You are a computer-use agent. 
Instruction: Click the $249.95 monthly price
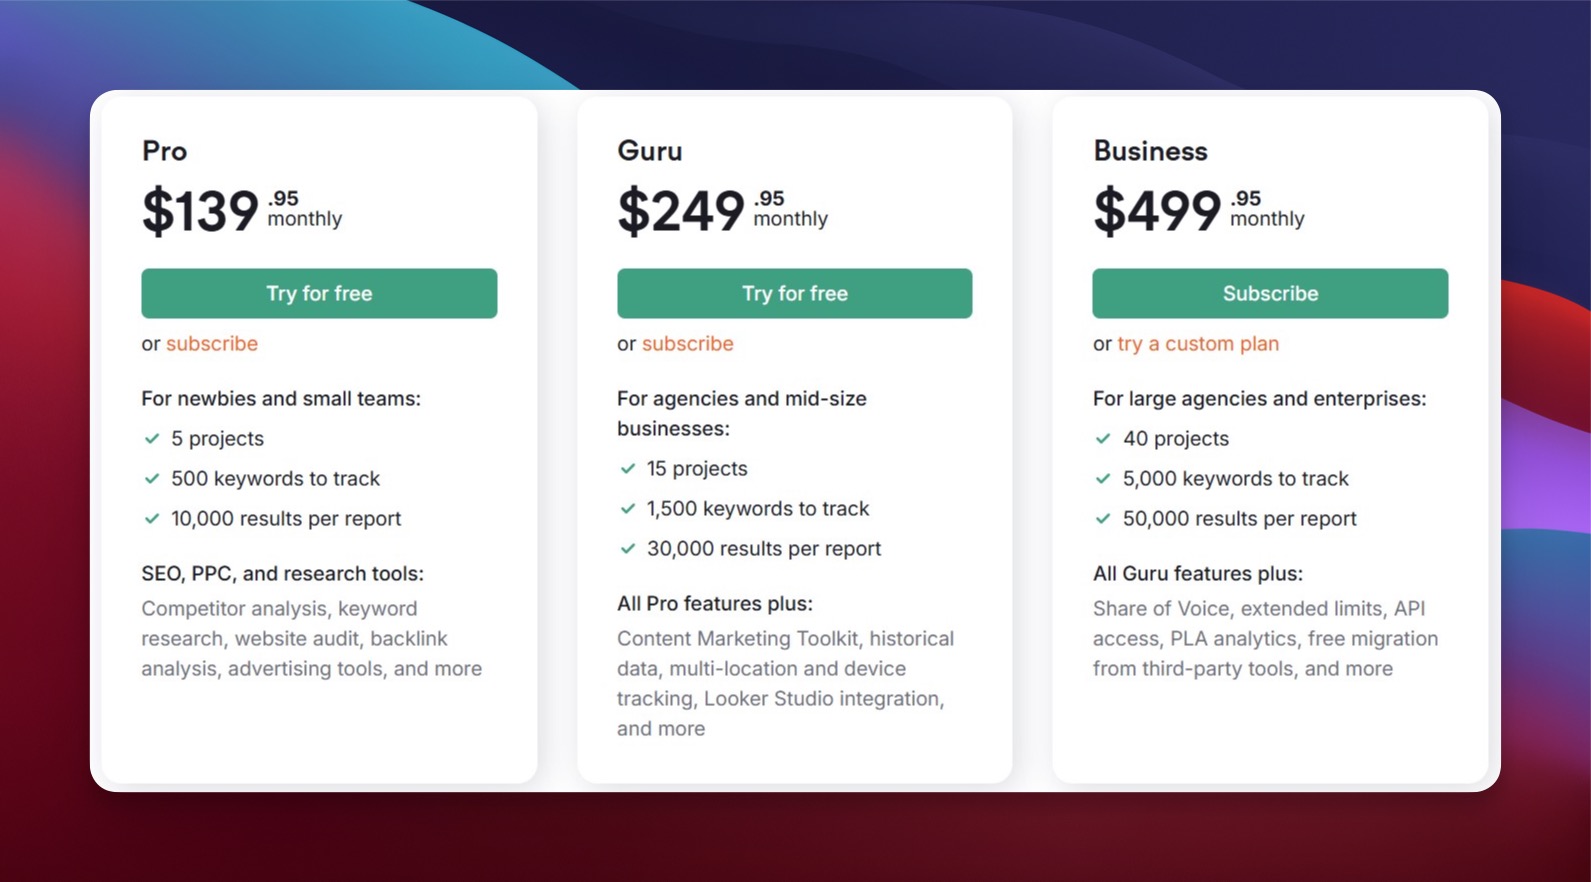click(x=720, y=208)
